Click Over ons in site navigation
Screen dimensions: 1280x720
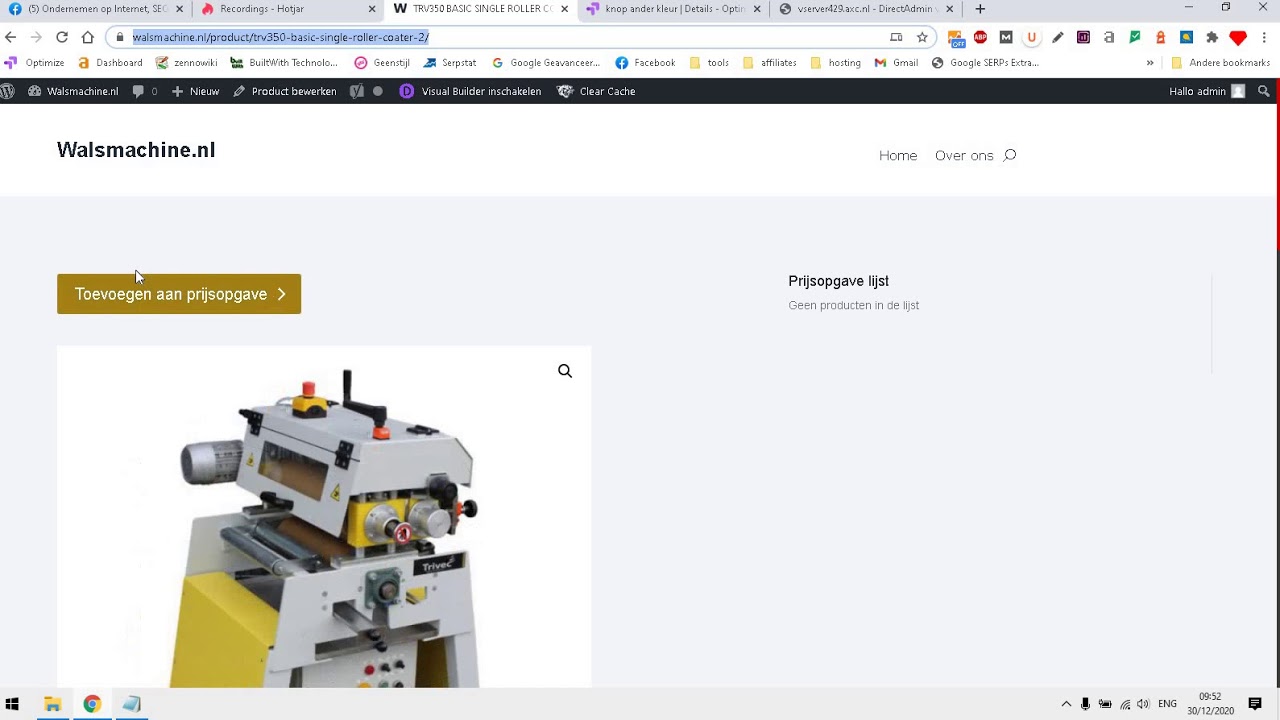click(964, 155)
